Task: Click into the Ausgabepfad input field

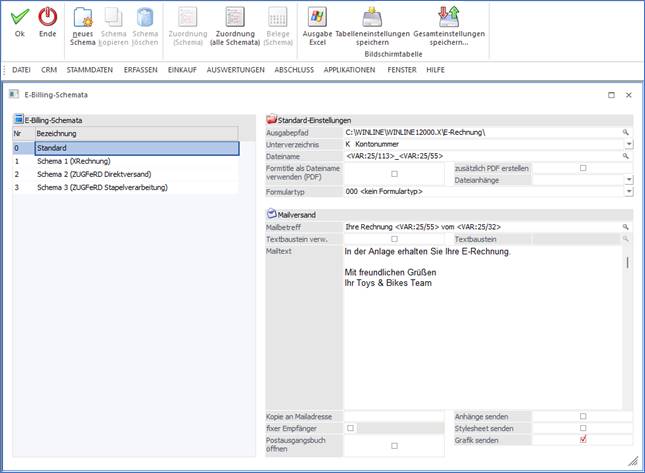Action: [483, 132]
